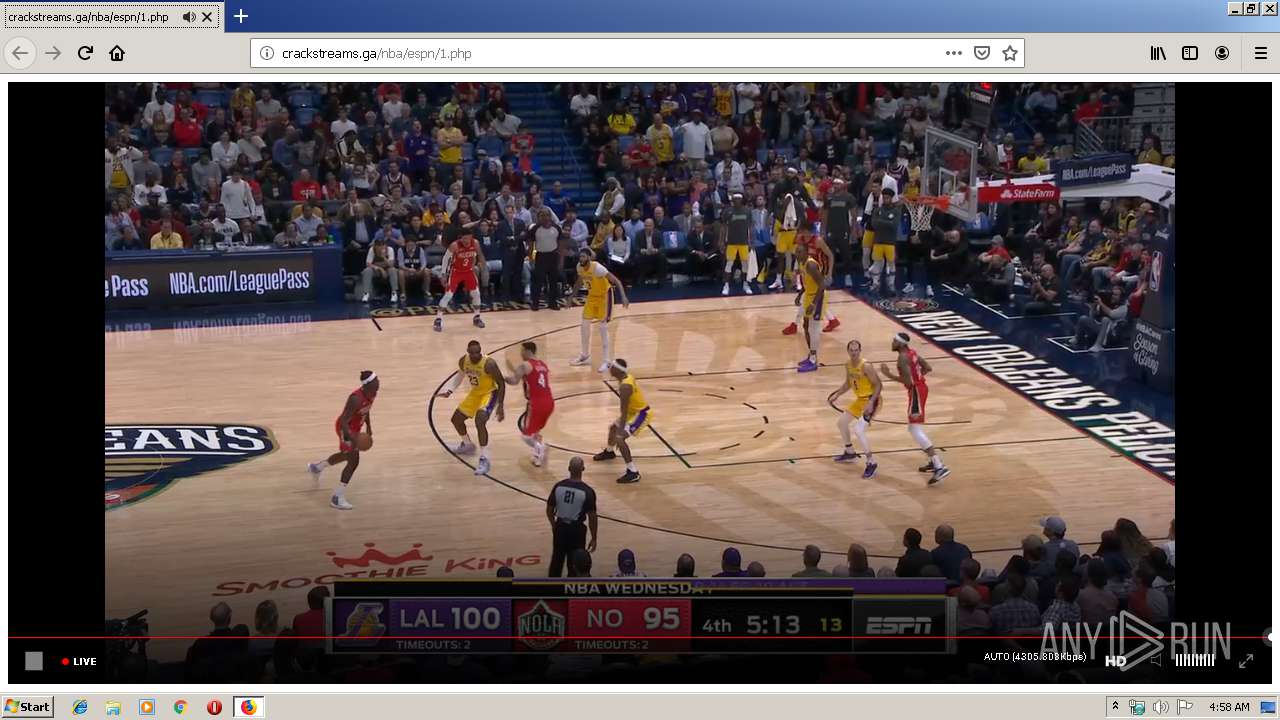1280x720 pixels.
Task: Go back to previous page
Action: click(x=20, y=53)
